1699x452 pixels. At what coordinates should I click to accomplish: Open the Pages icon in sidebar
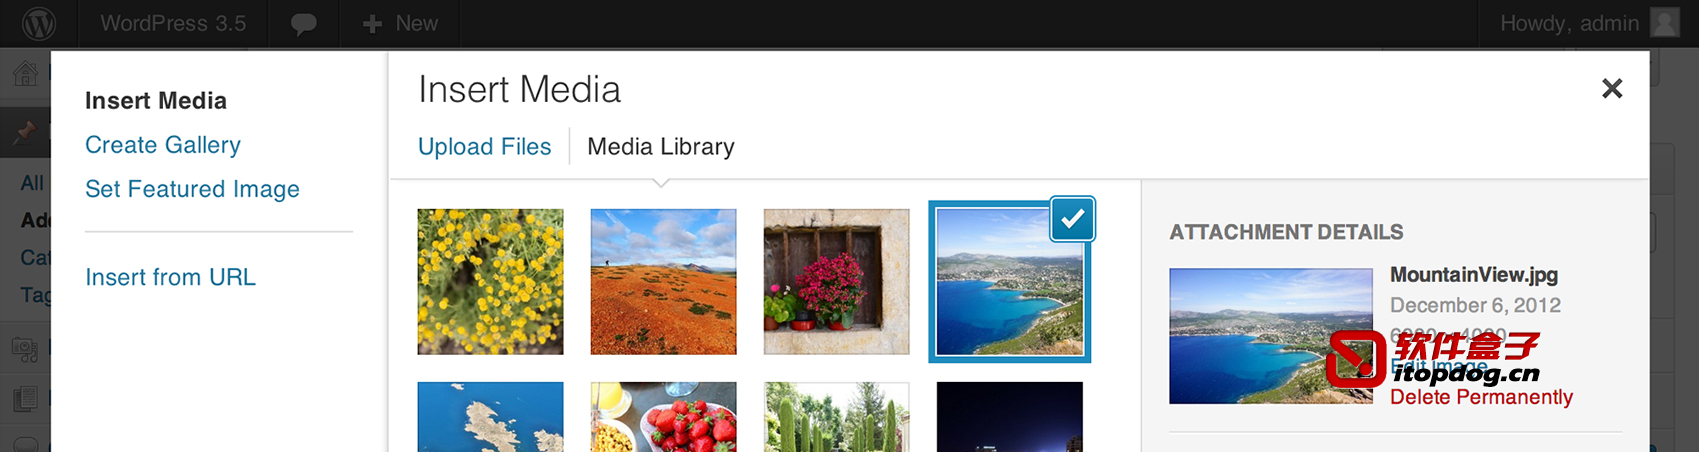click(25, 399)
